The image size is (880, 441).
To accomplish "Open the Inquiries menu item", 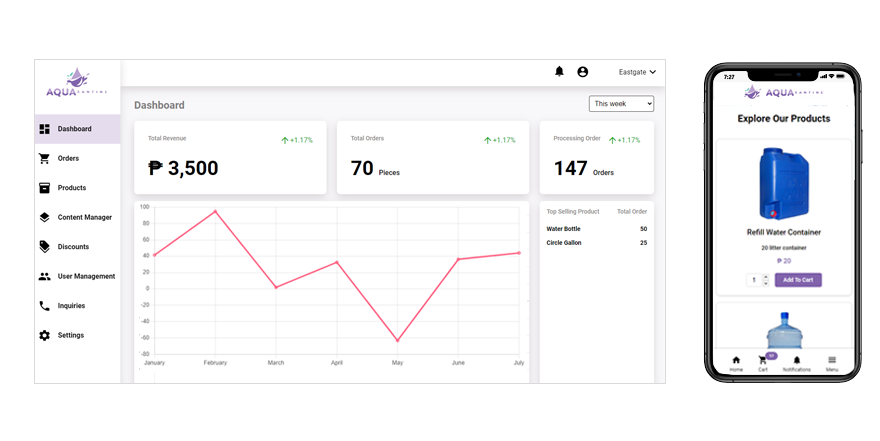I will (77, 306).
